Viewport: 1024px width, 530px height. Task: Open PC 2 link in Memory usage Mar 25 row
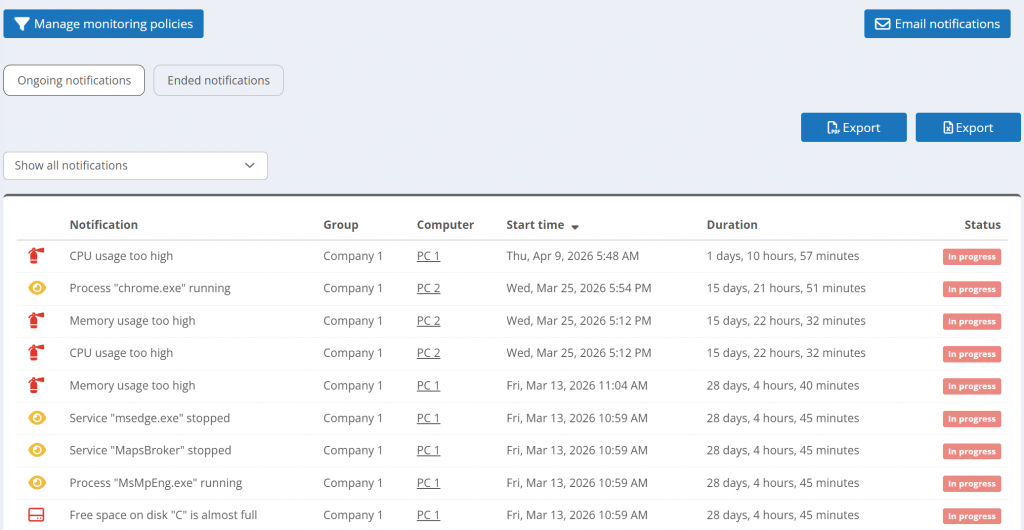(428, 320)
